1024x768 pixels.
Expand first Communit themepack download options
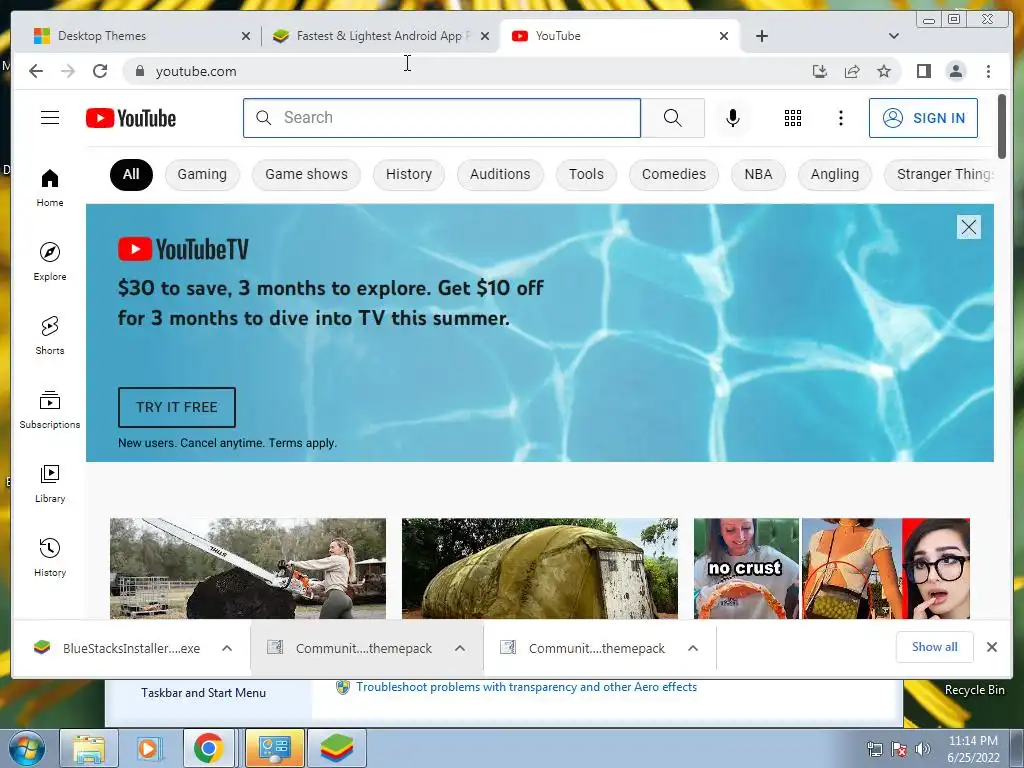coord(460,648)
